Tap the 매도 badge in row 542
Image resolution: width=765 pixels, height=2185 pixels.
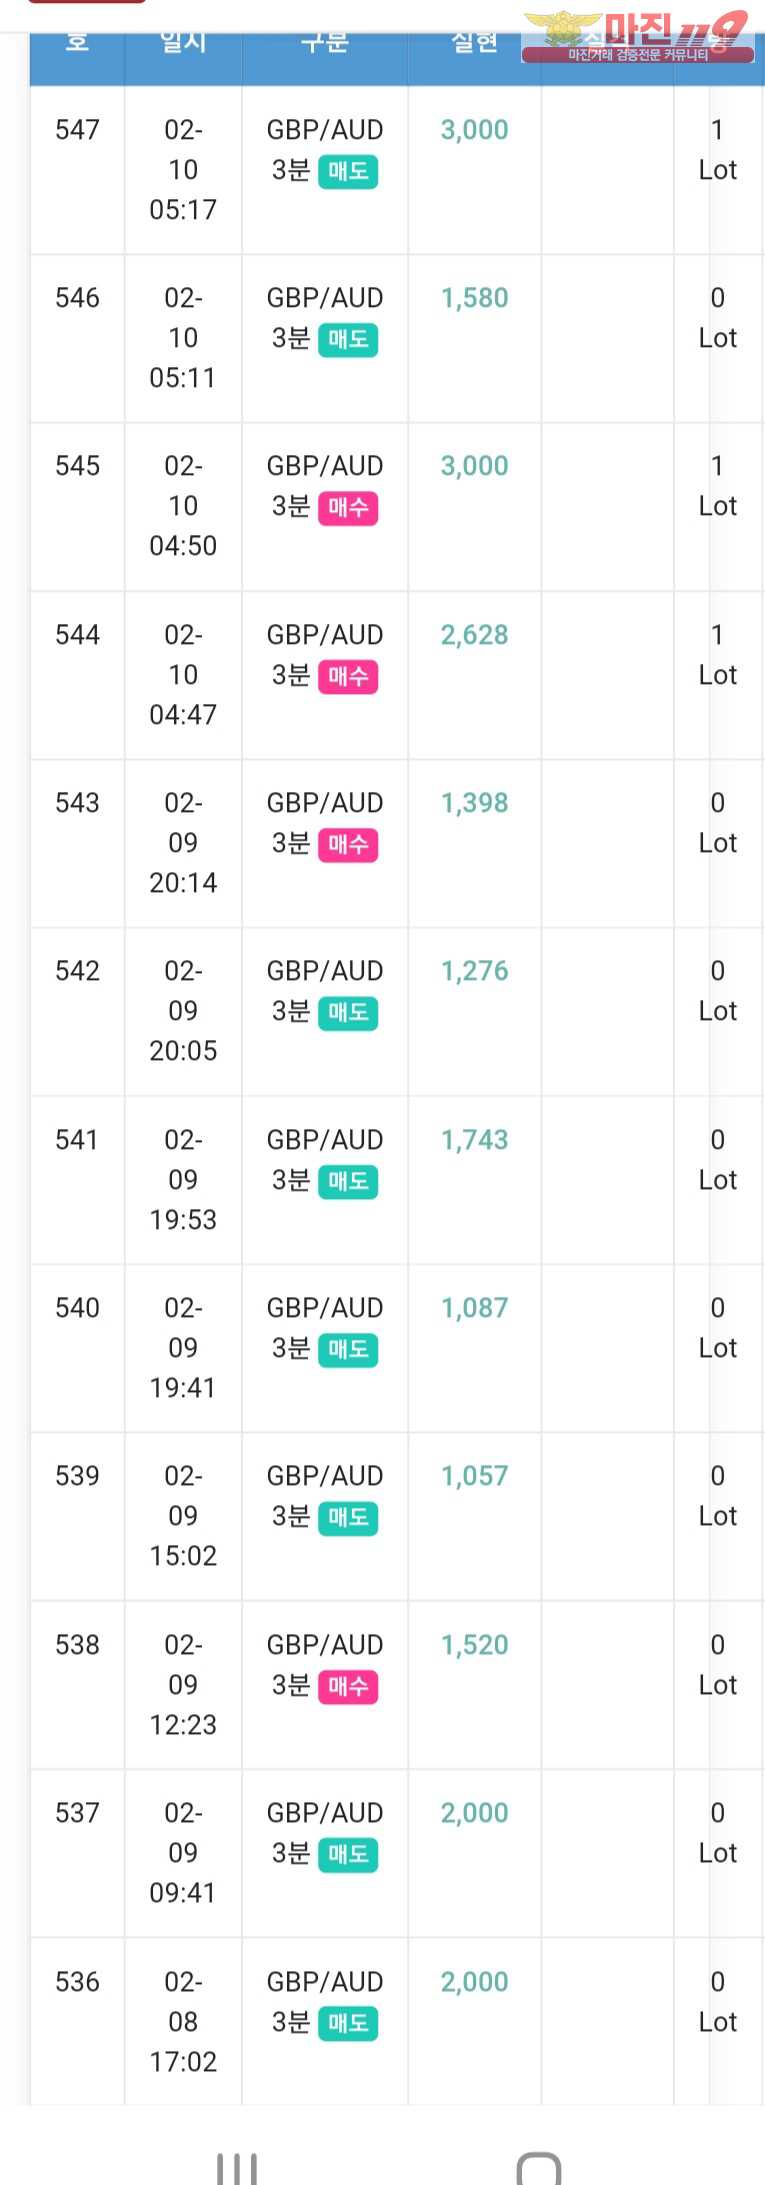(348, 1013)
